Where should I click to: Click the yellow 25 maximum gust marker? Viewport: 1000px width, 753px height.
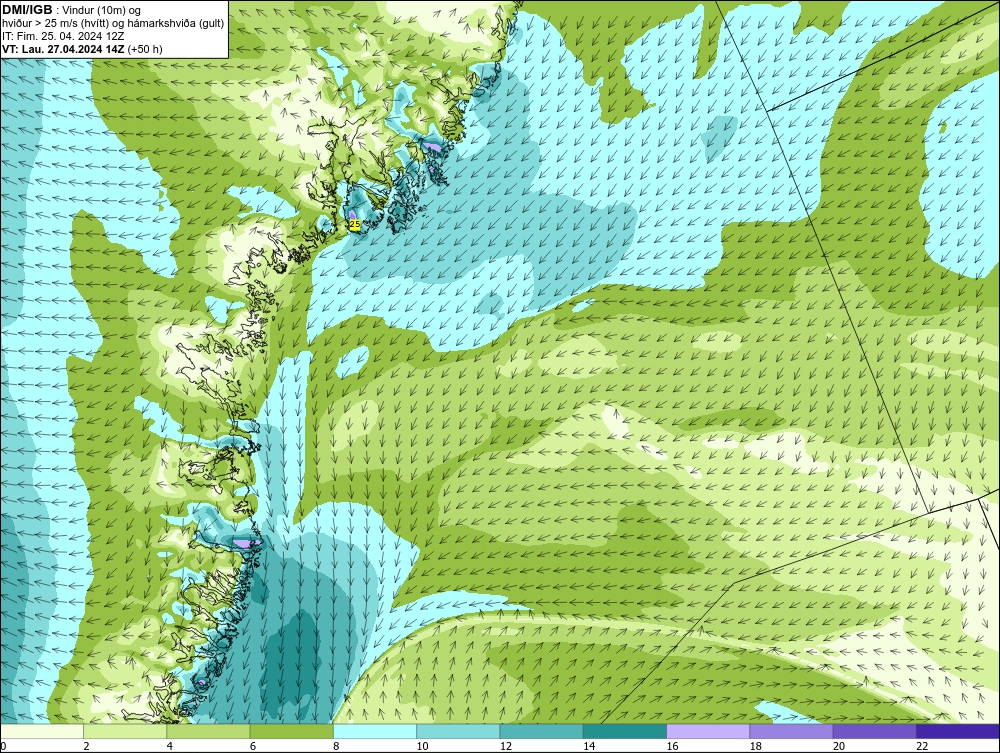tap(355, 224)
